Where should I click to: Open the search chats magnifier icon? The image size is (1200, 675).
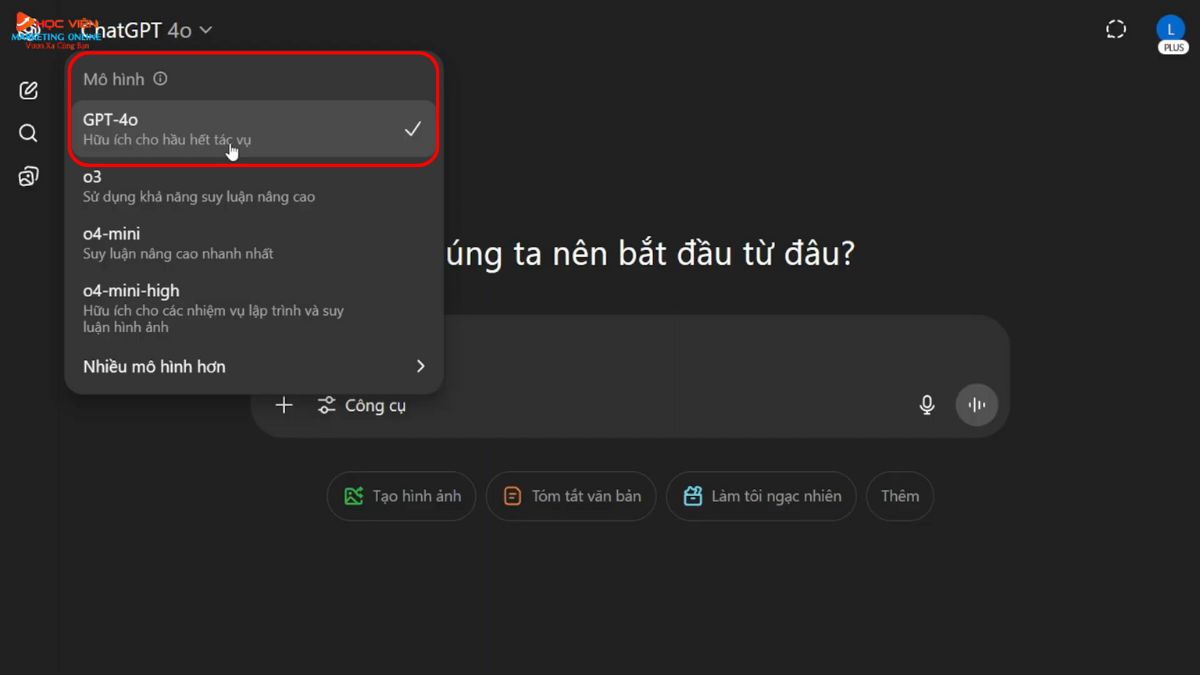tap(28, 133)
